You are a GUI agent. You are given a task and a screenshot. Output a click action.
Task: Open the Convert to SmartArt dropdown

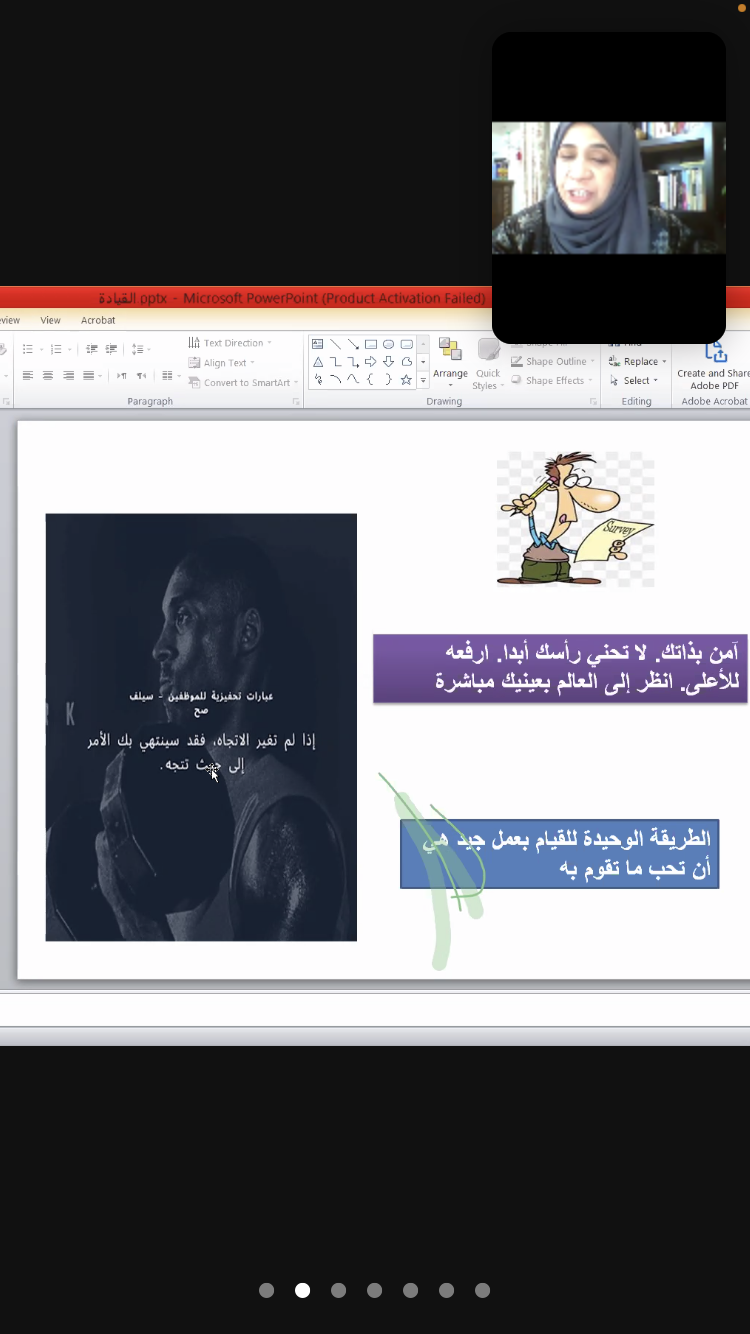tap(244, 383)
